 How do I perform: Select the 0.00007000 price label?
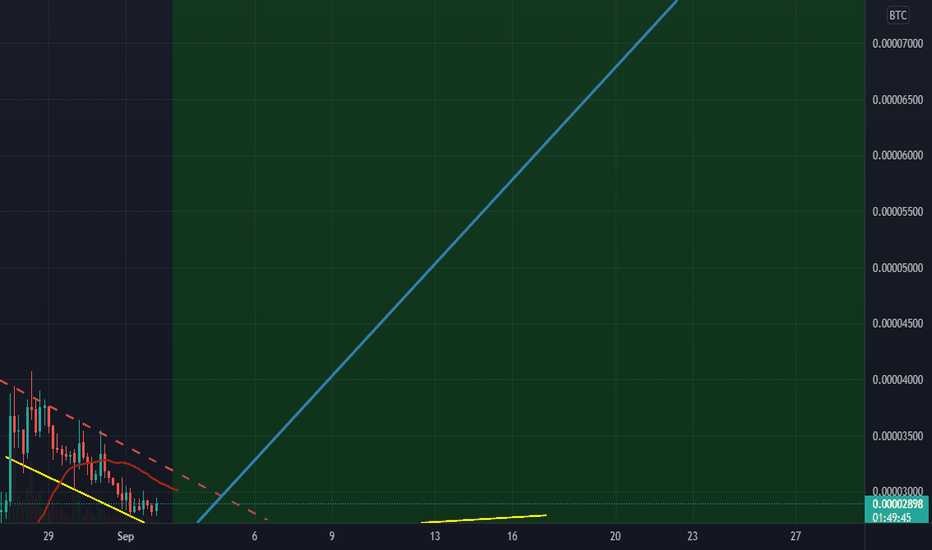(x=898, y=43)
